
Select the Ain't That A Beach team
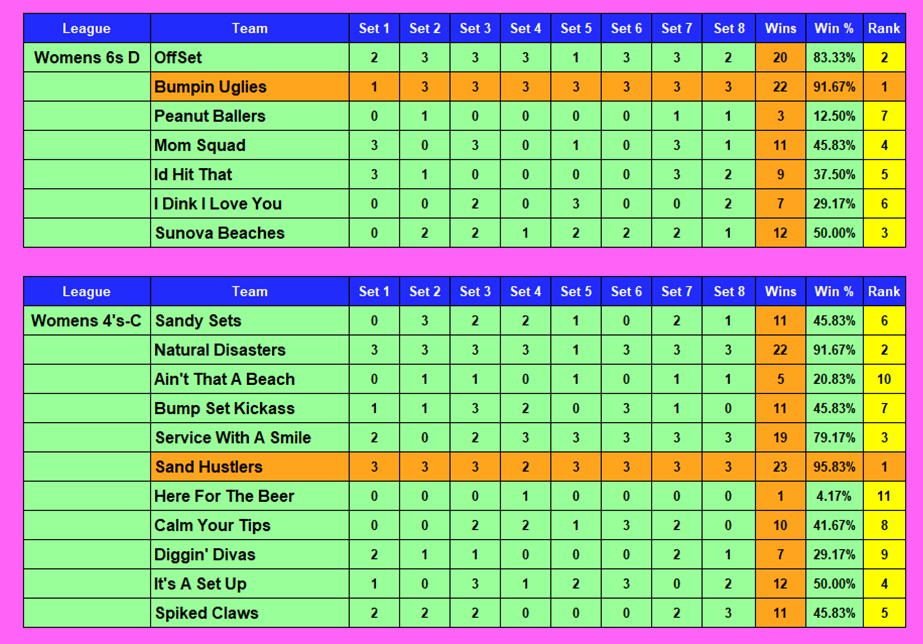tap(224, 379)
